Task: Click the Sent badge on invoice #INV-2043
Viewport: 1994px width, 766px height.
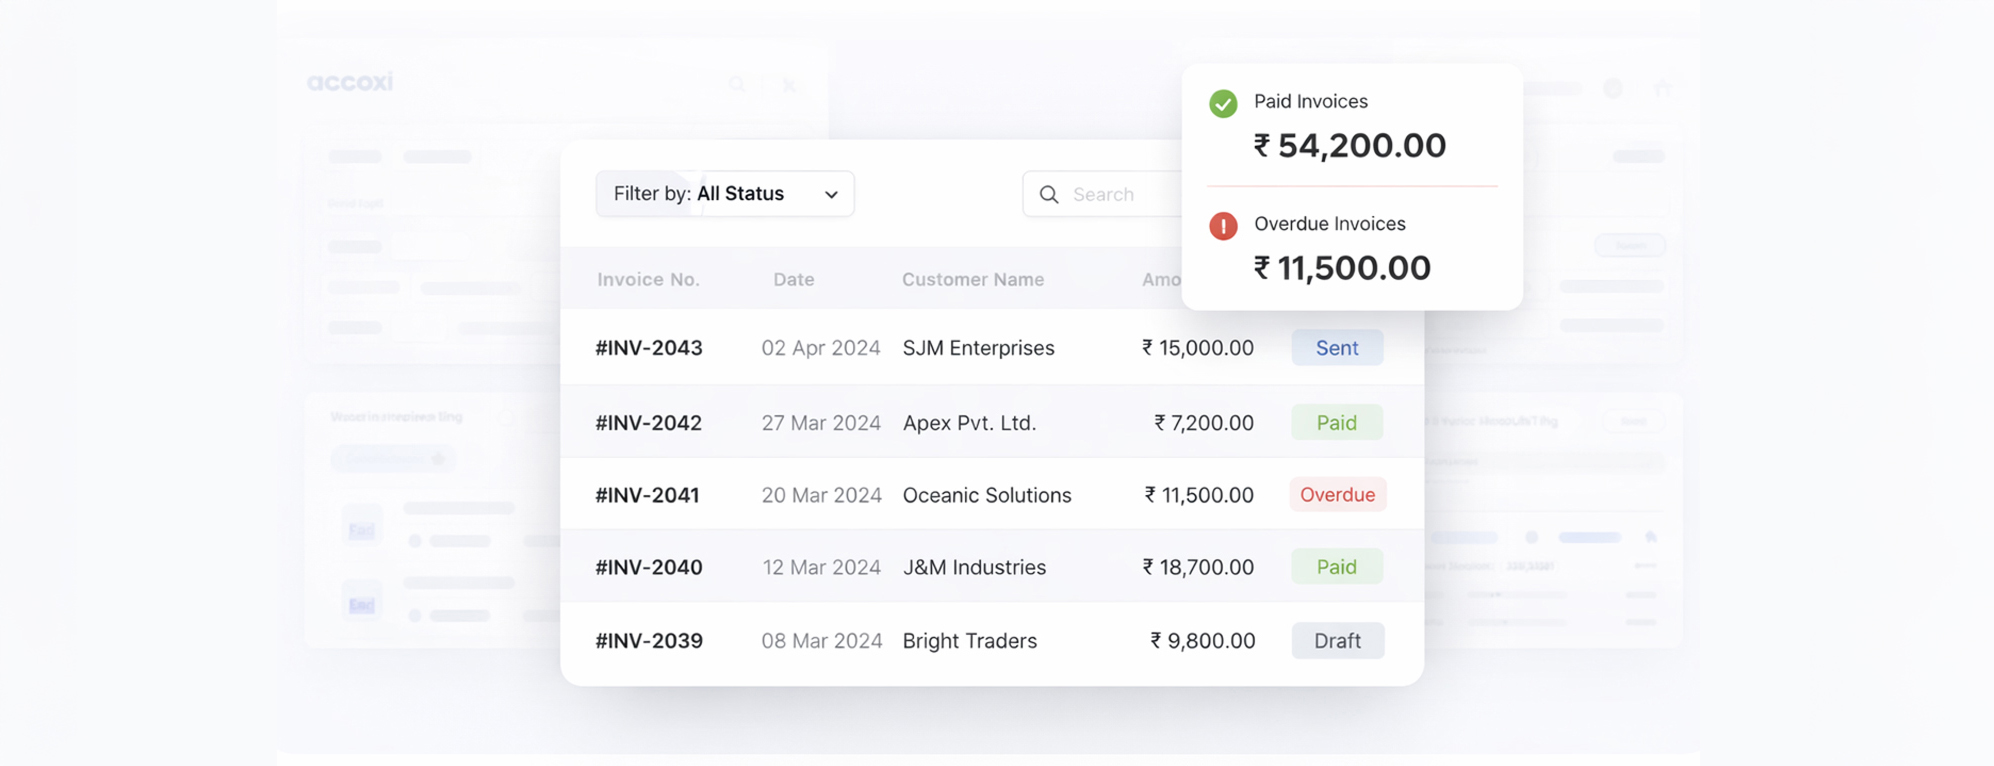Action: pyautogui.click(x=1337, y=347)
